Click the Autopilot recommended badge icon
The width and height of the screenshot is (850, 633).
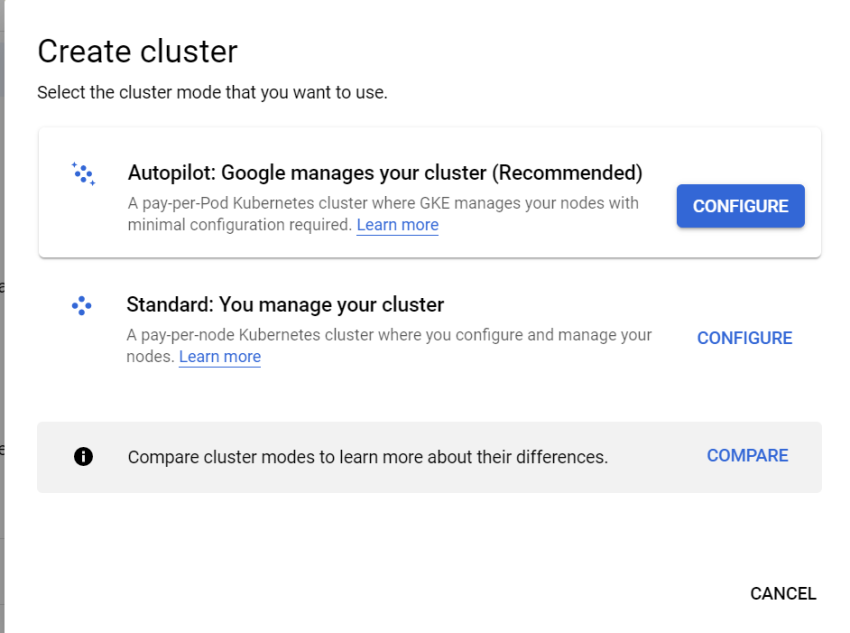82,173
